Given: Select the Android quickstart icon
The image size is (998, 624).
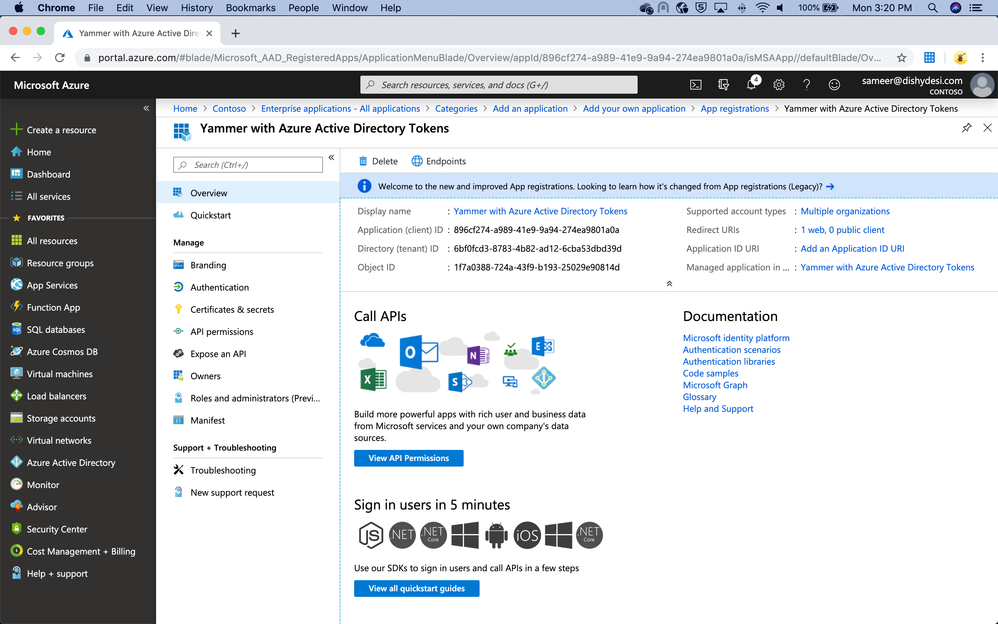Looking at the screenshot, I should coord(496,535).
